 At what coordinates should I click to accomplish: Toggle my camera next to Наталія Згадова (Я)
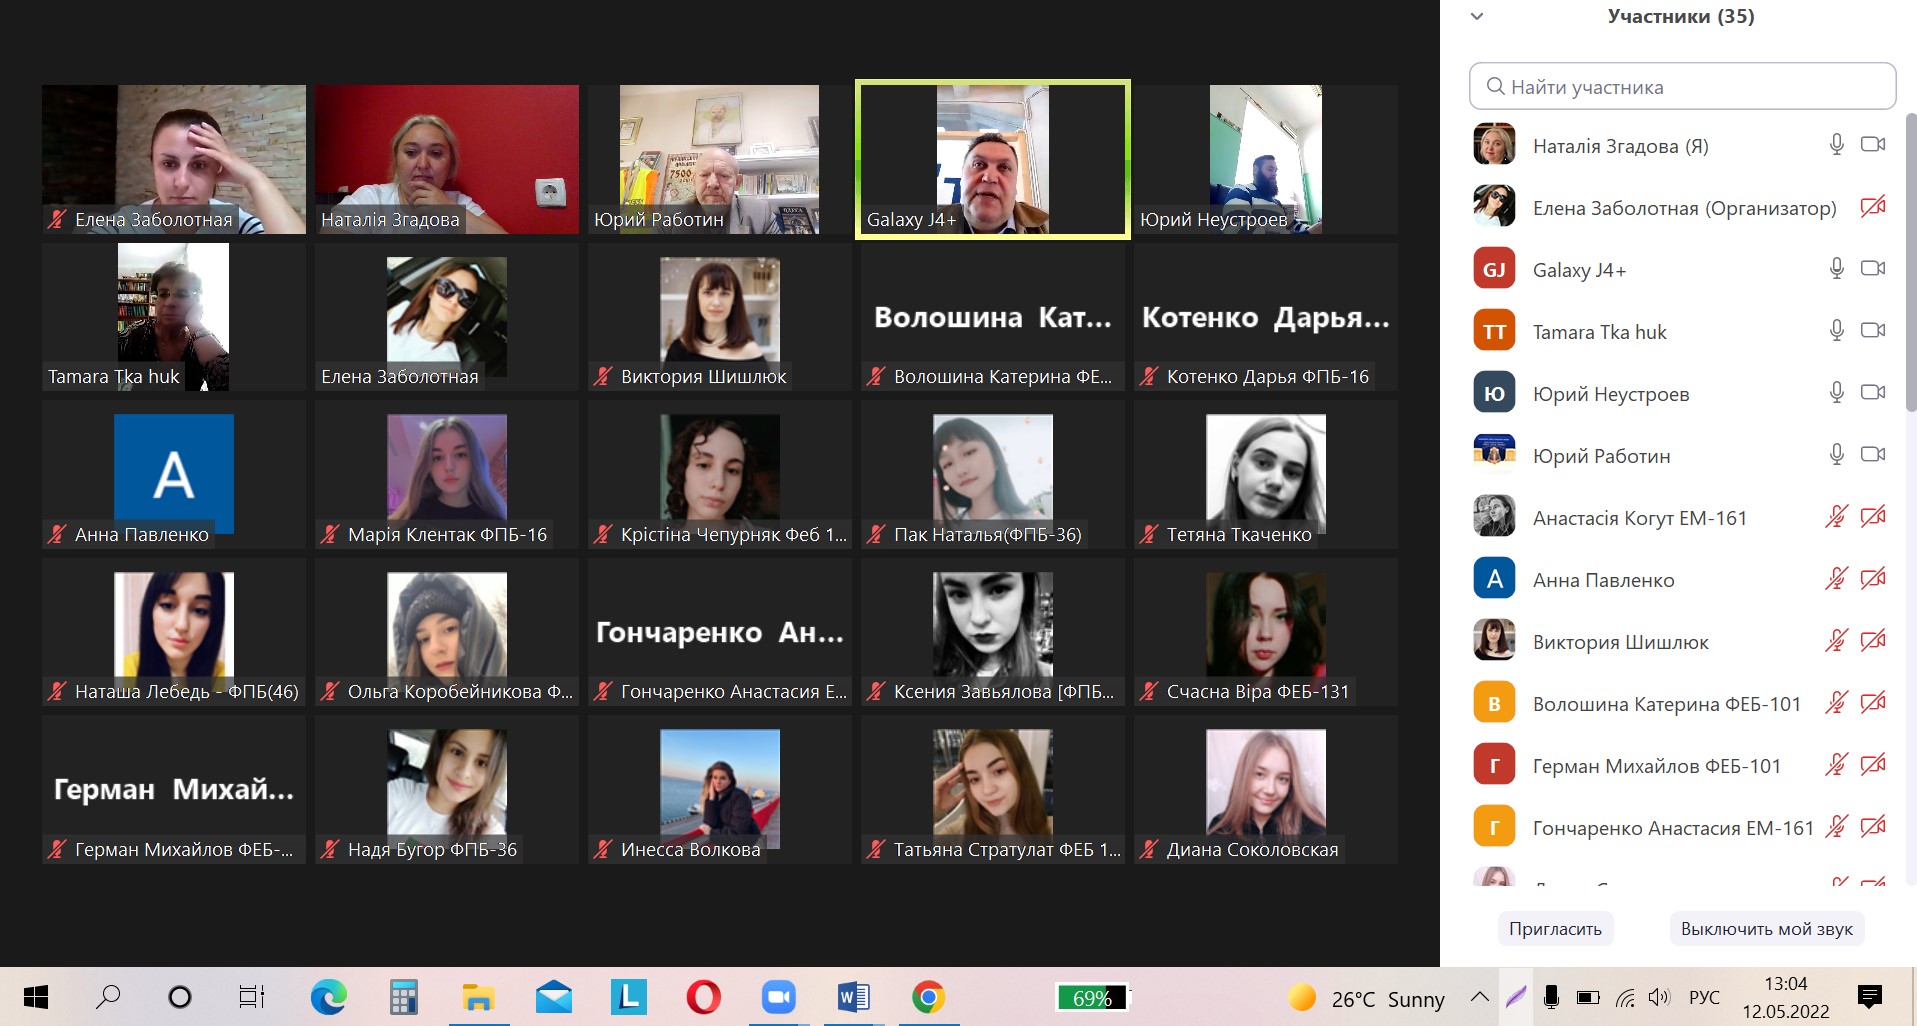click(x=1872, y=145)
